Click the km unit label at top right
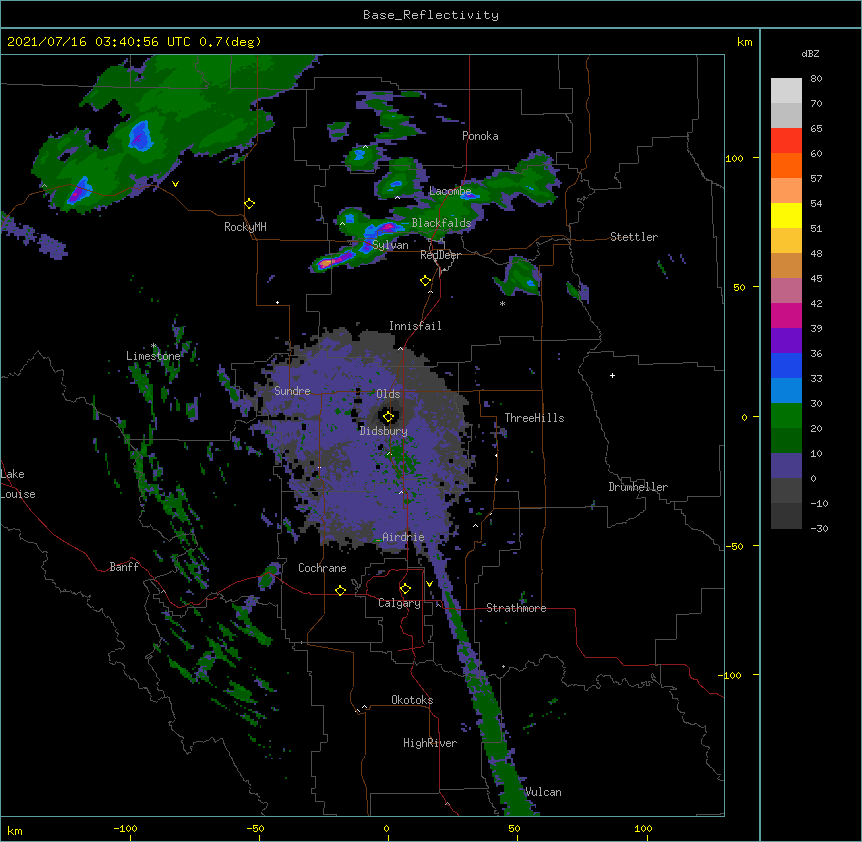 [744, 42]
